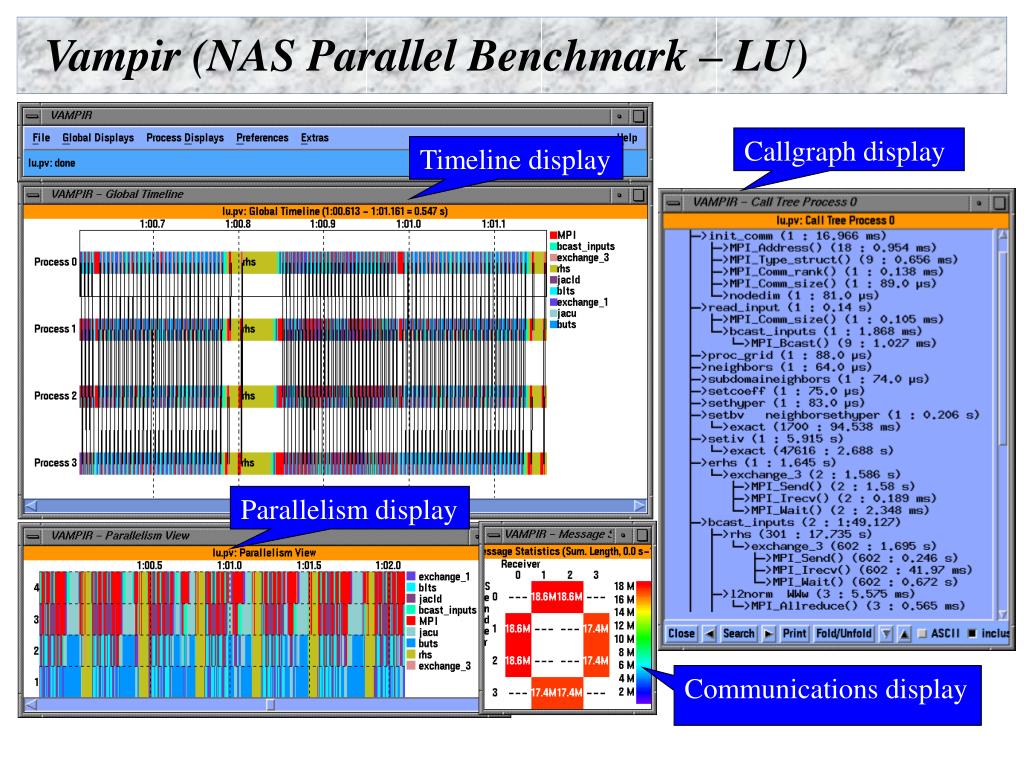
Task: Open the Extras menu
Action: 315,138
